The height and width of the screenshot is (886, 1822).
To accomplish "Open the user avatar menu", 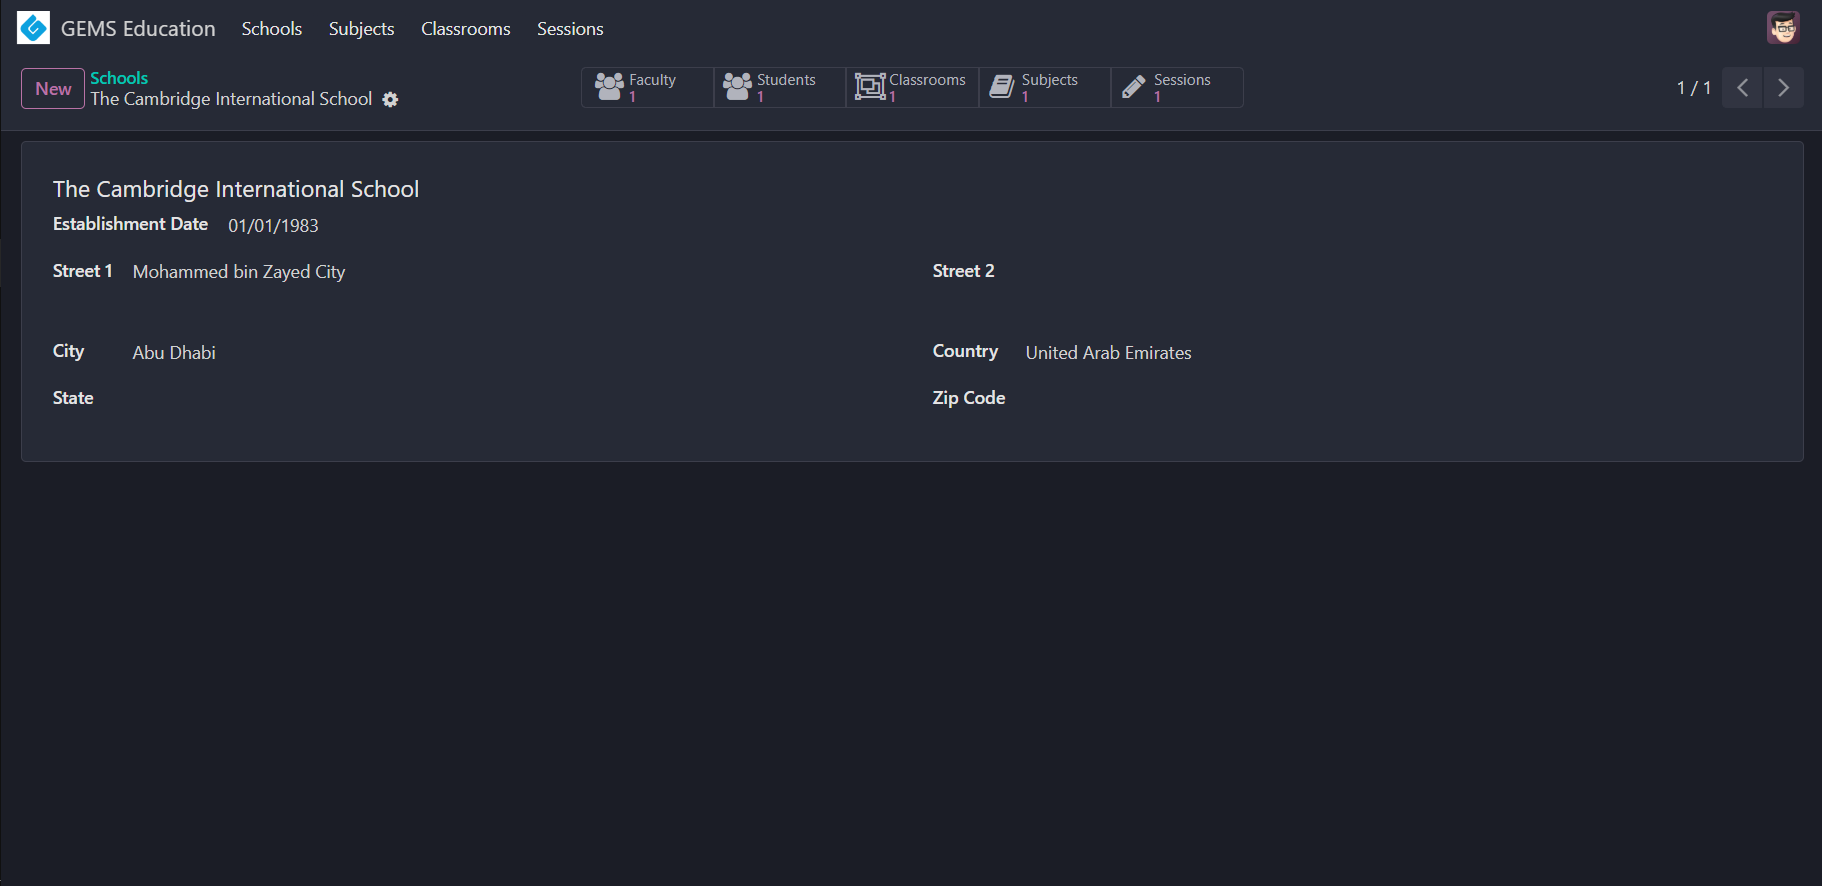I will coord(1783,28).
